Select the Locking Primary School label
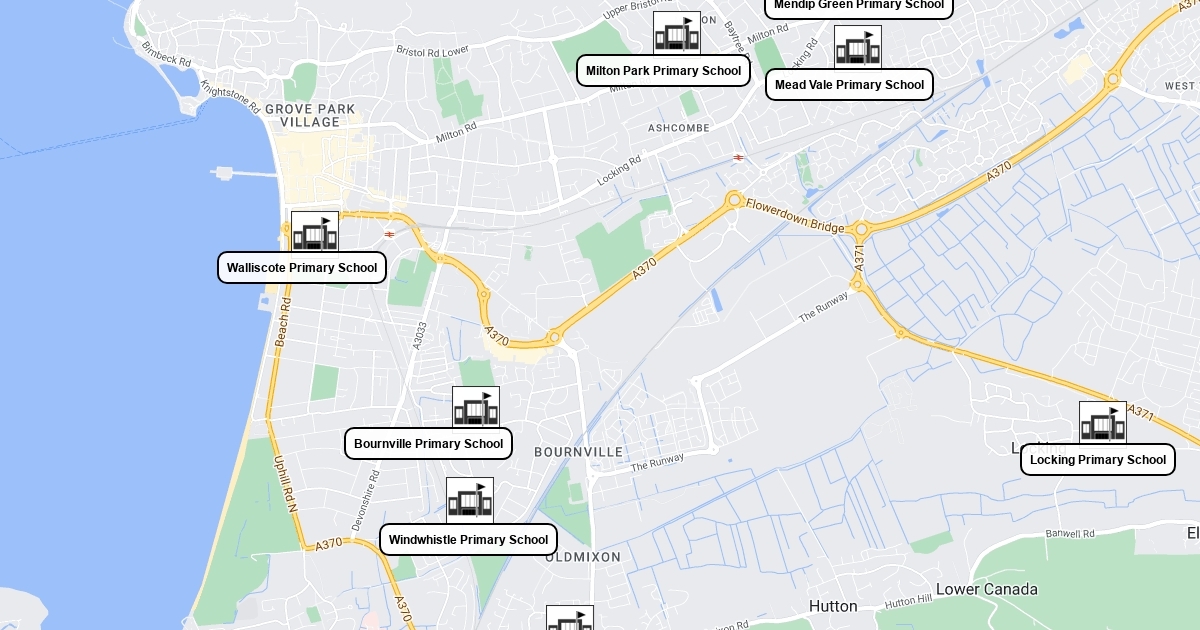1200x630 pixels. pos(1098,460)
